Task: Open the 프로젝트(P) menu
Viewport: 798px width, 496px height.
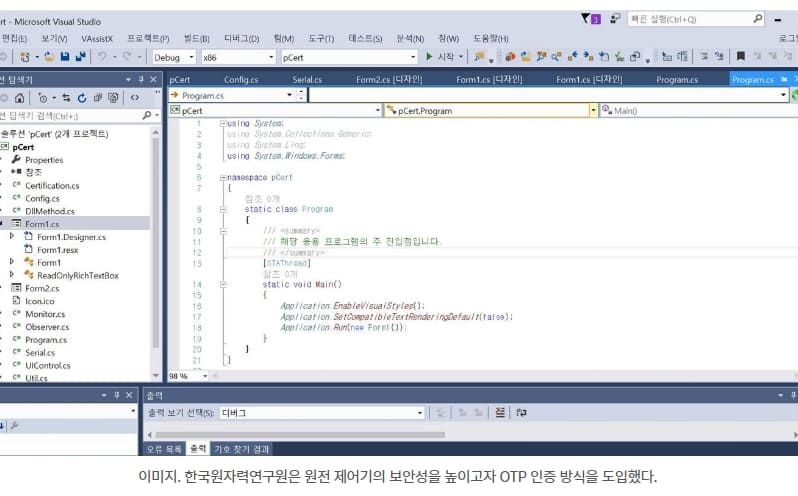Action: click(x=148, y=39)
